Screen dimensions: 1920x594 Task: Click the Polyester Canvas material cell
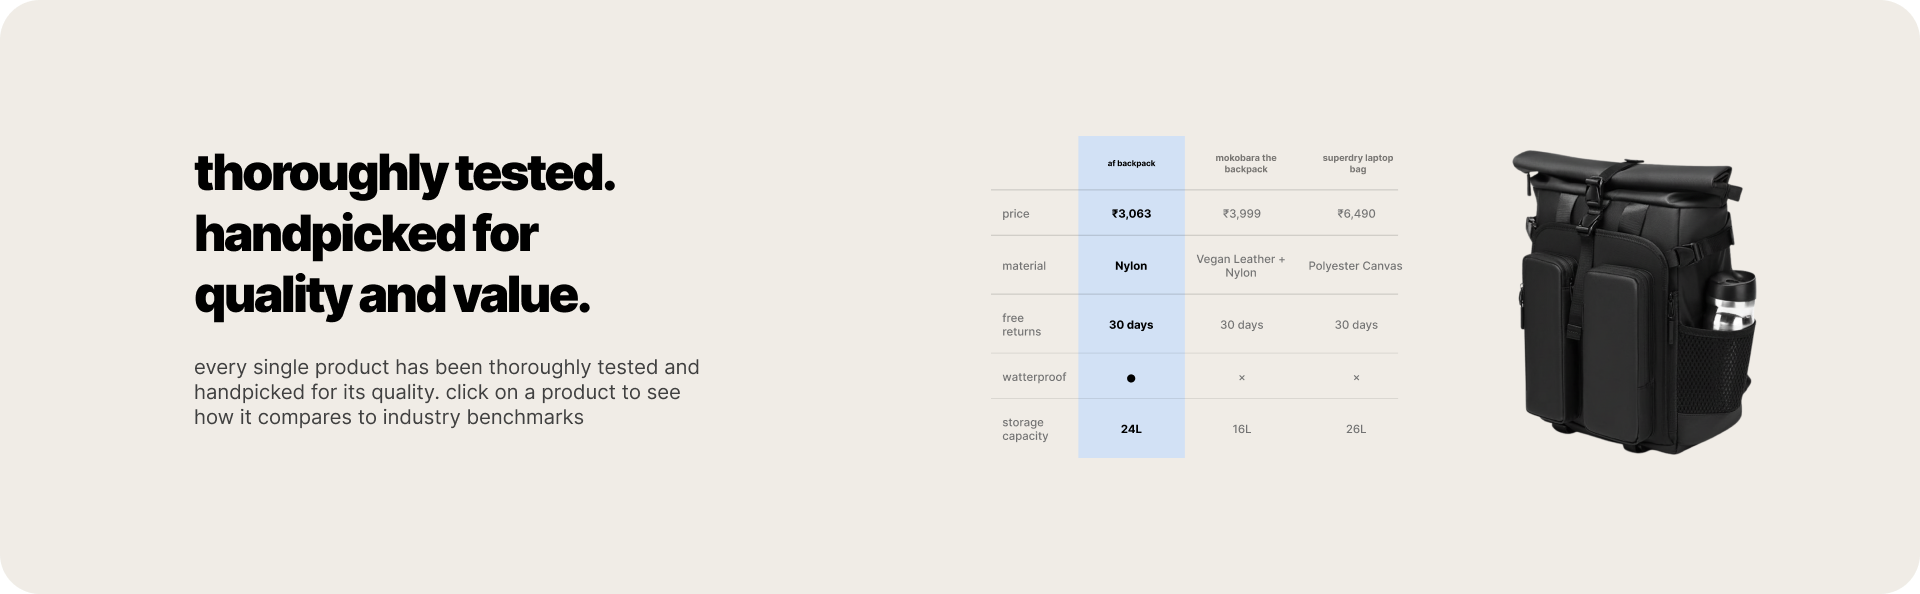1355,266
